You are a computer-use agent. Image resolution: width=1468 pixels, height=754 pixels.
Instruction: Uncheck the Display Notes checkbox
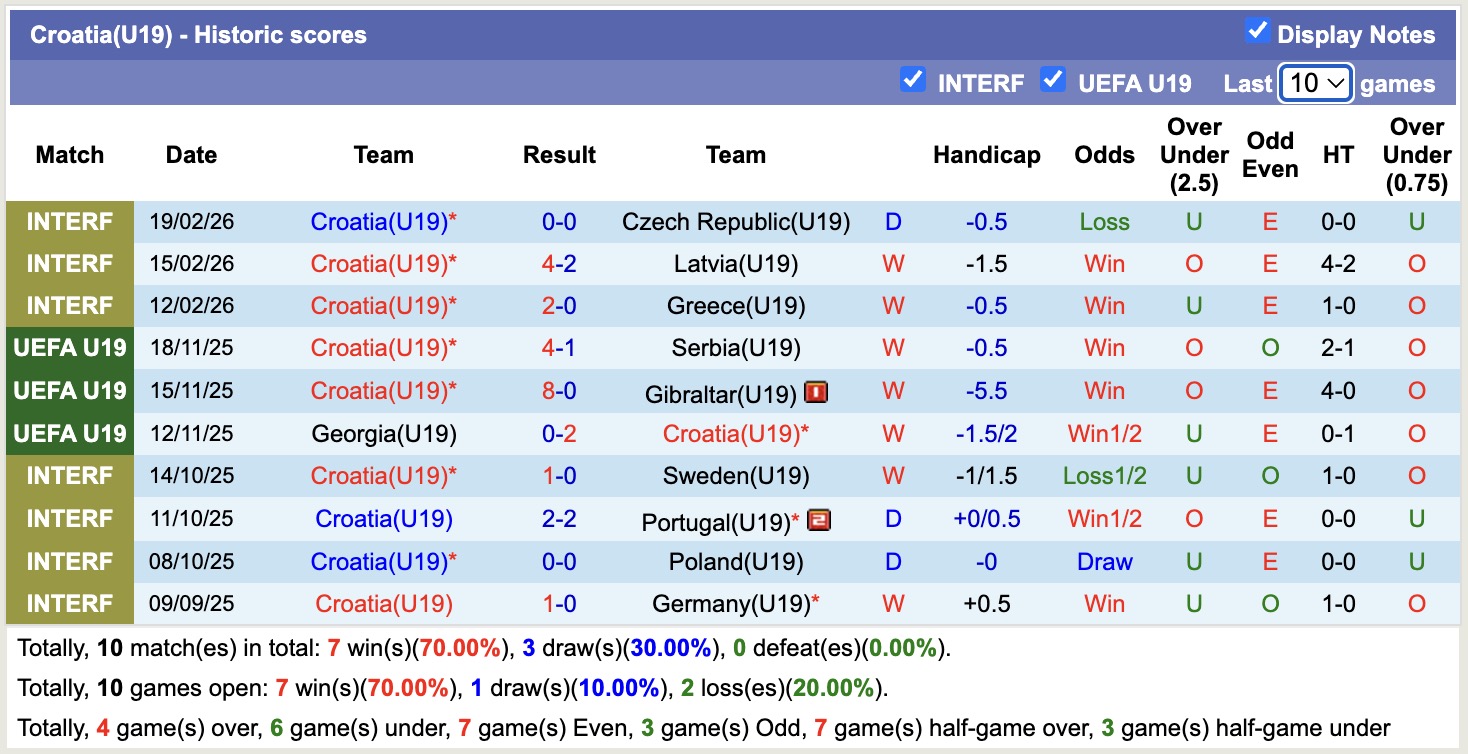(1256, 31)
